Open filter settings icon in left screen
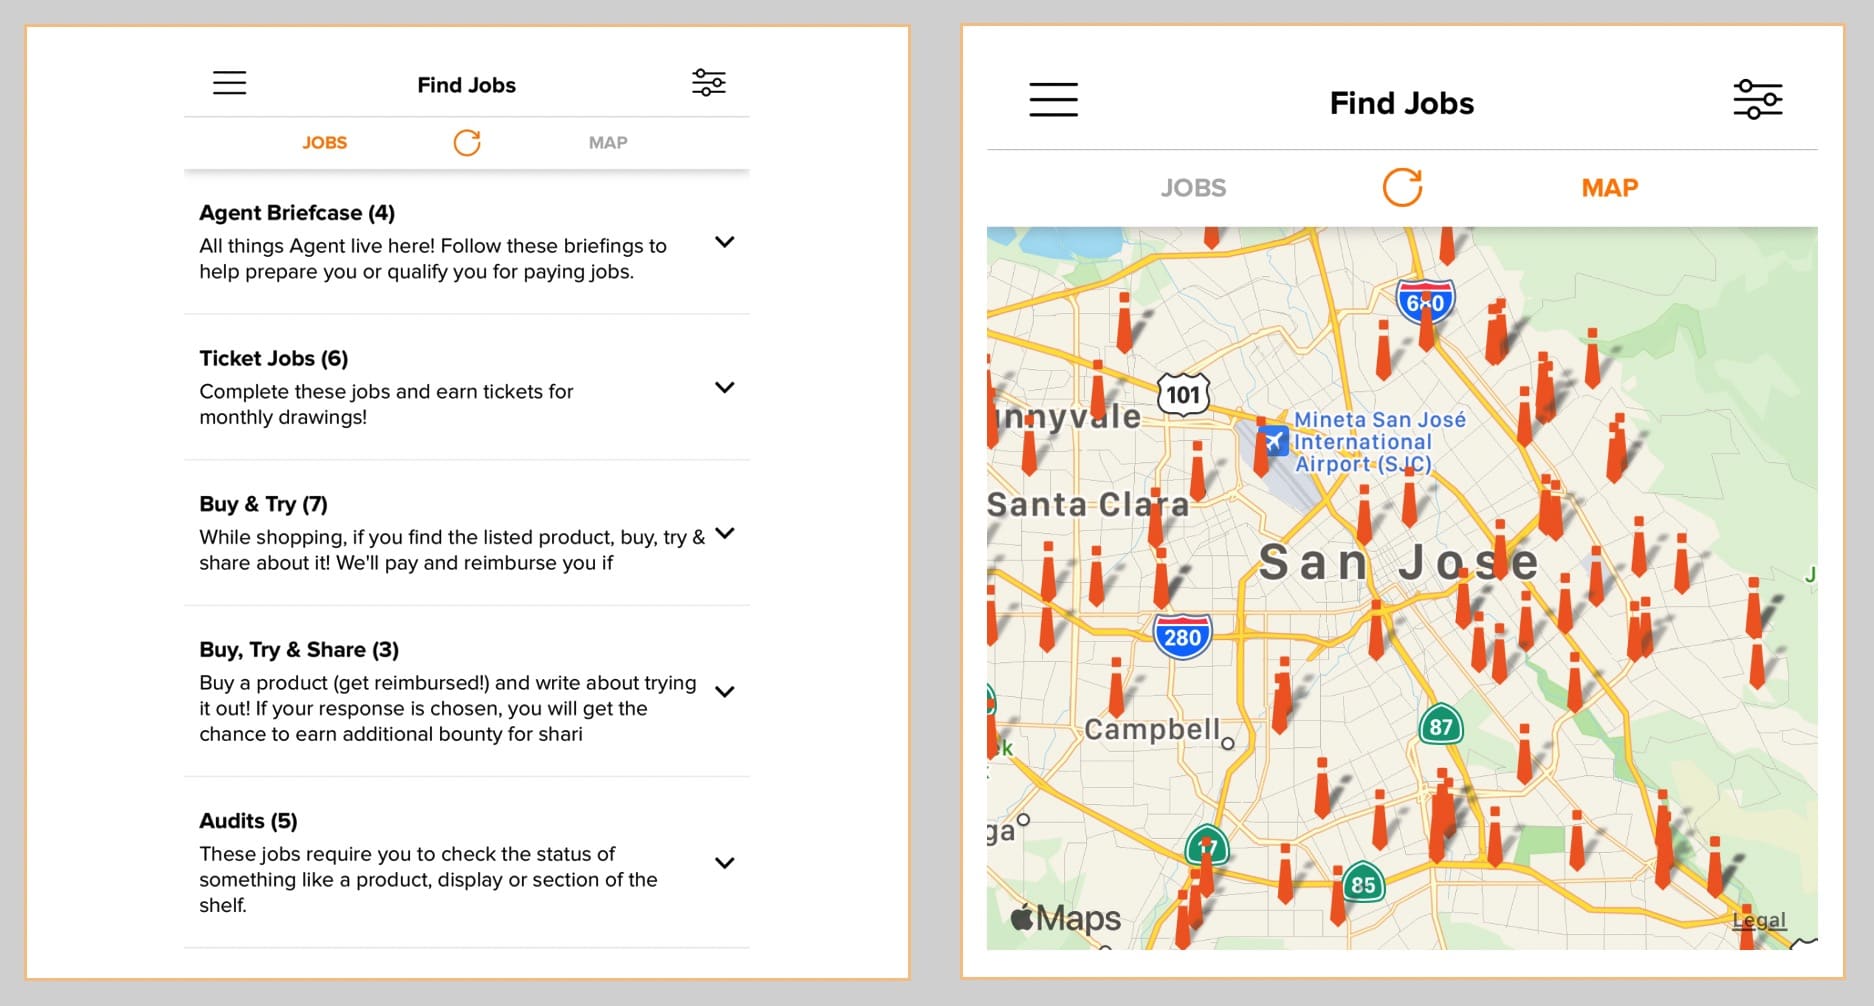The image size is (1874, 1006). (708, 83)
